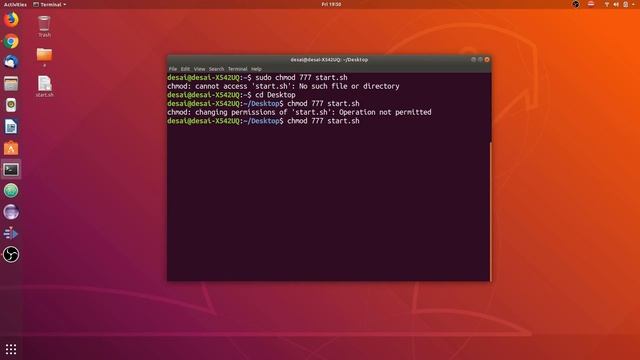Launch OBS Studio from the dock
The width and height of the screenshot is (640, 360).
click(11, 254)
